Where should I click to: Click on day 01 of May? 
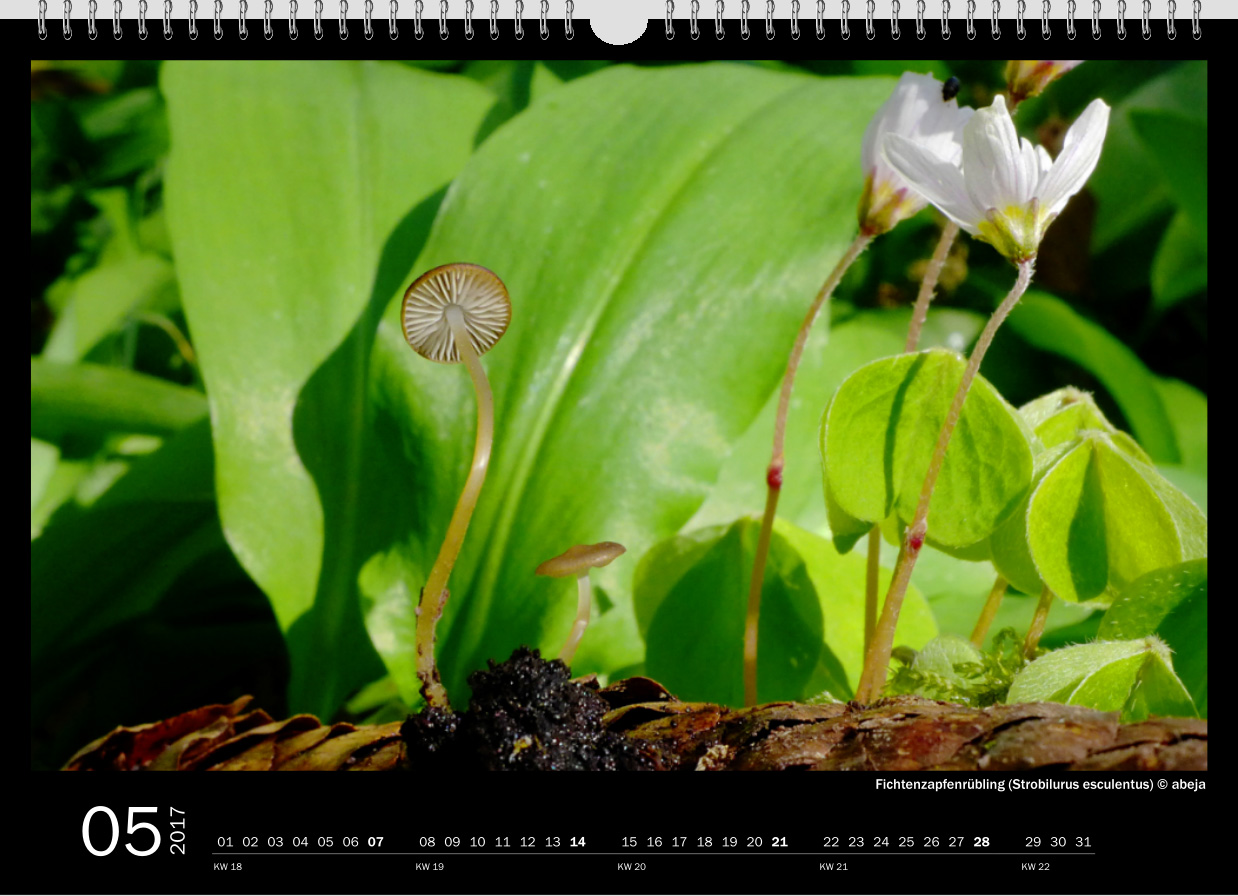pyautogui.click(x=225, y=842)
